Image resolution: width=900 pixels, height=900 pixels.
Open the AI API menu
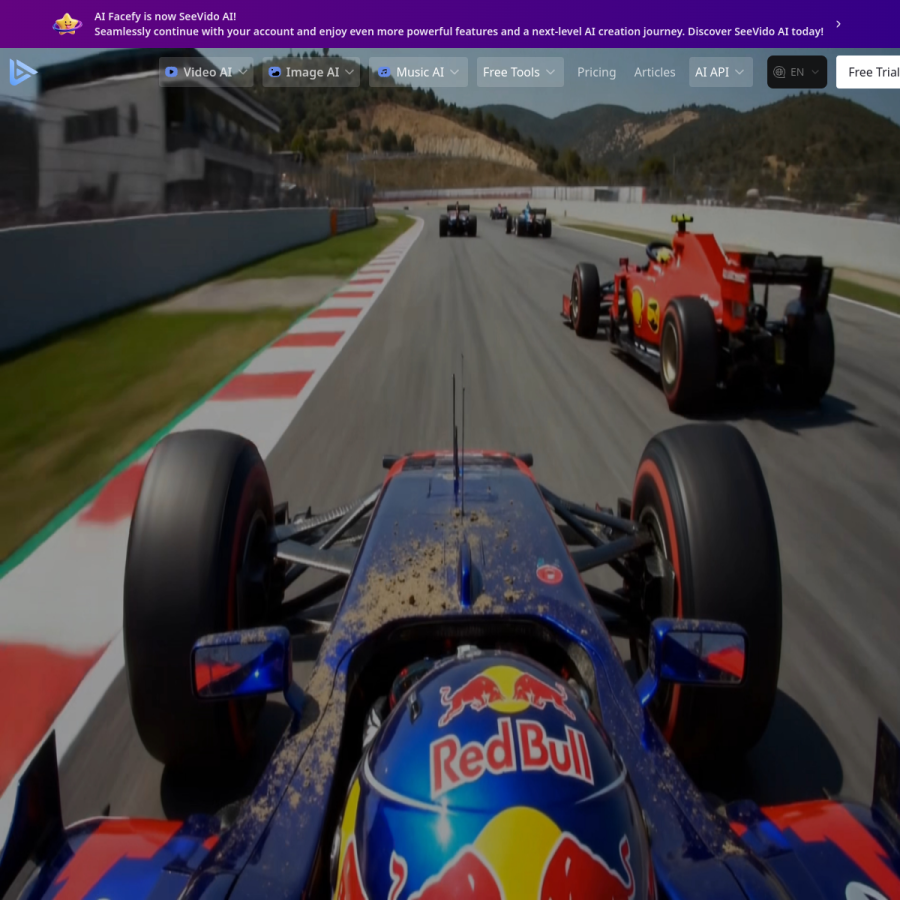[720, 72]
